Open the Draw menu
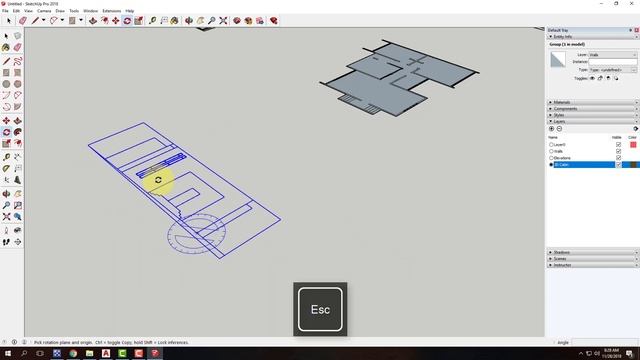Screen dimensions: 640x360 pos(60,11)
